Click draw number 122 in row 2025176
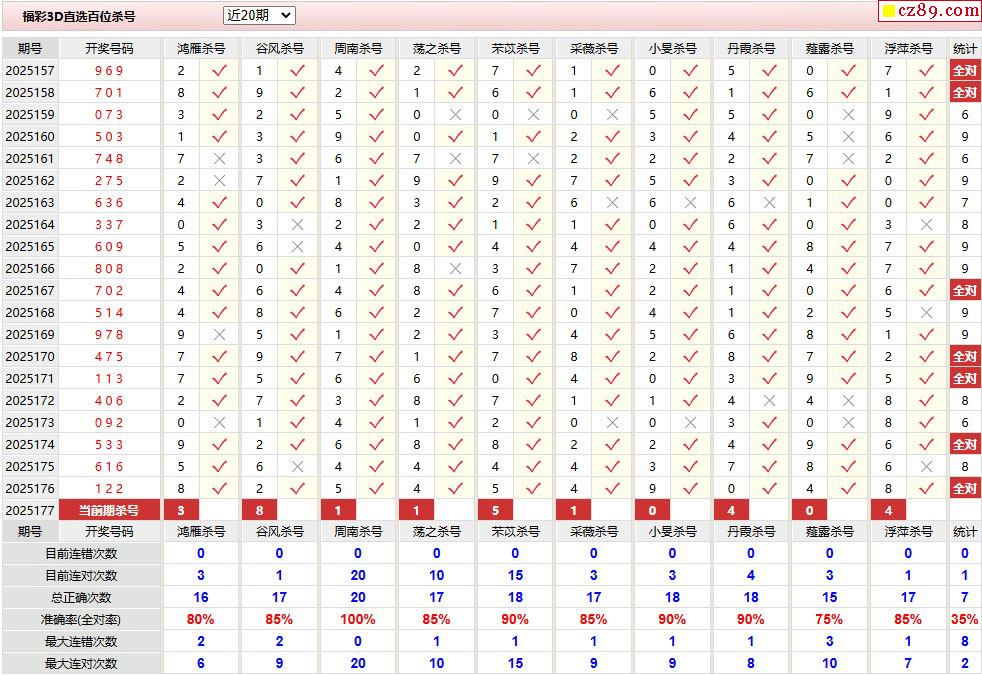Viewport: 982px width, 675px height. 109,488
